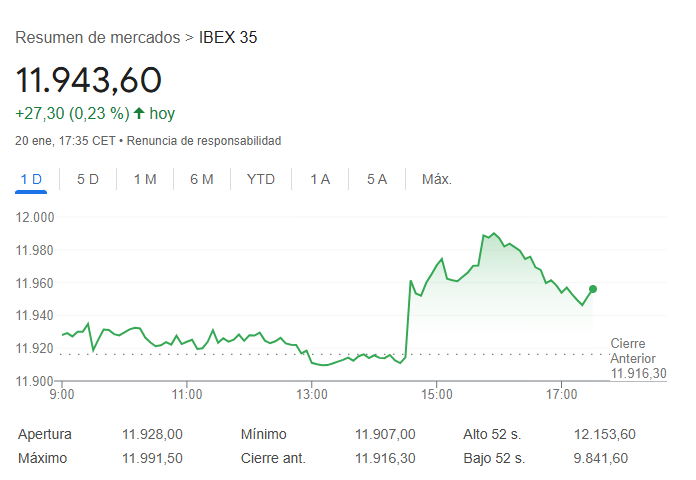Open the 5 A time range tab
696x480 pixels.
377,179
